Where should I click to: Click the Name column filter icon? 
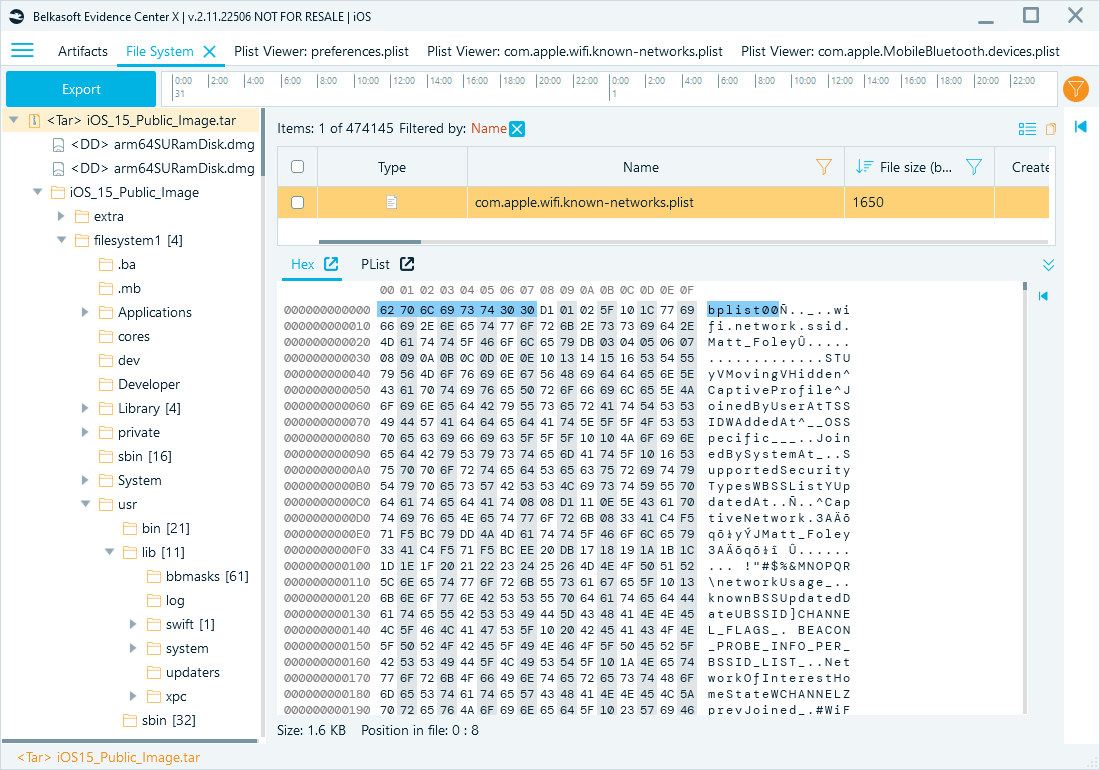(824, 167)
